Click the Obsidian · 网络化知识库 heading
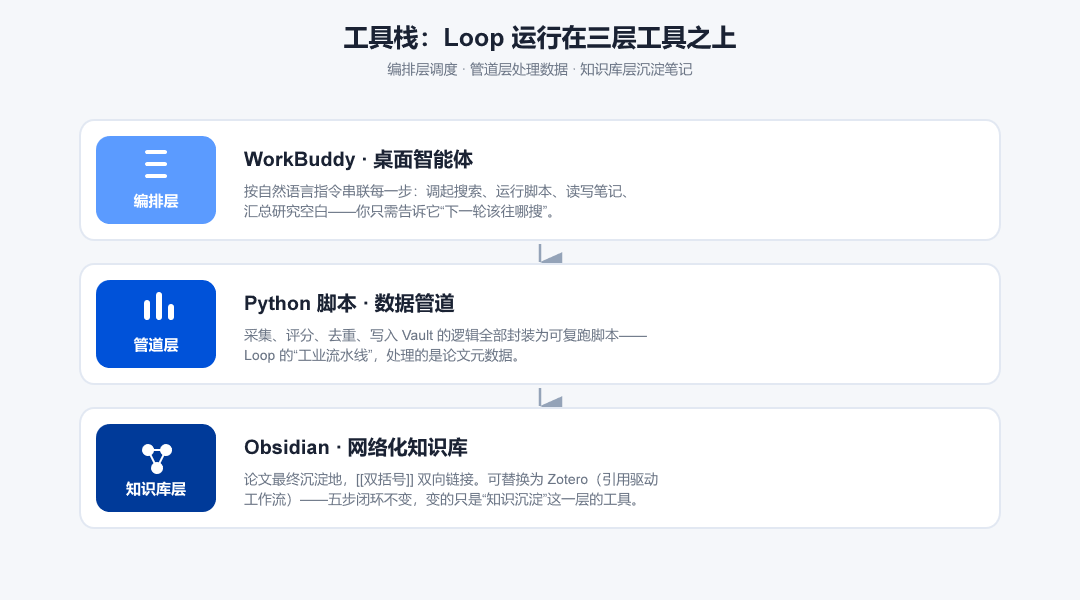This screenshot has width=1080, height=600. coord(355,448)
